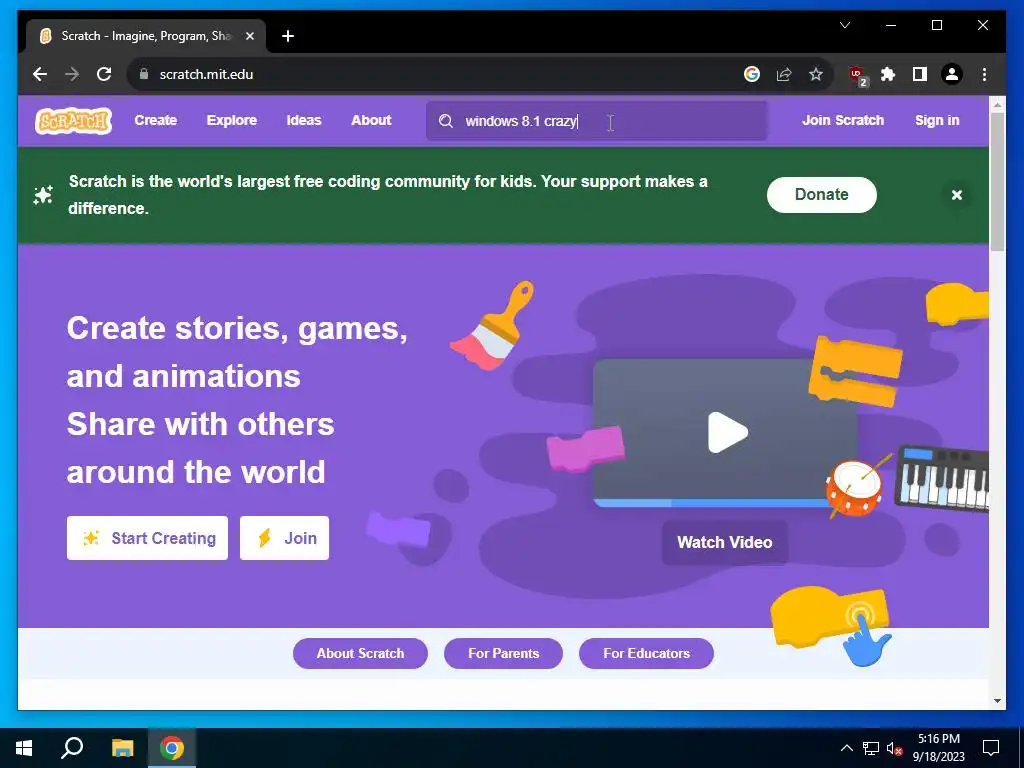Click the browser forward arrow
1024x768 pixels.
click(72, 74)
